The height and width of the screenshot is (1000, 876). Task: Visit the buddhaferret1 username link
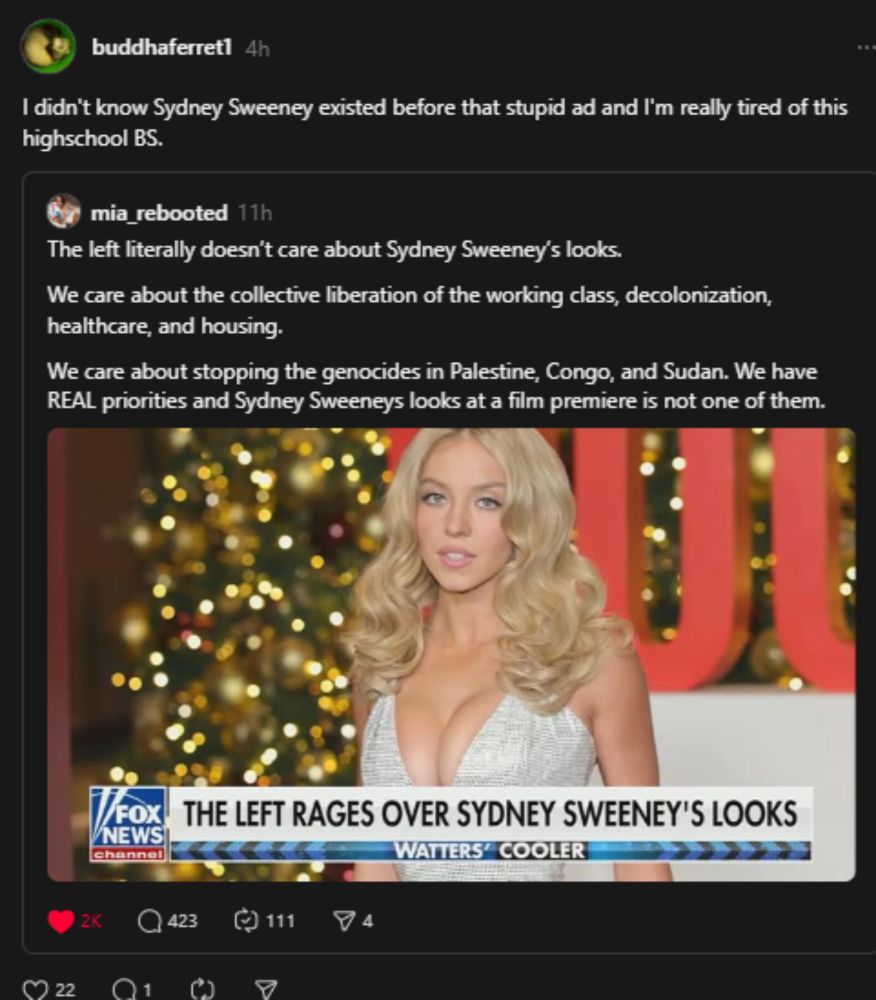(x=161, y=47)
